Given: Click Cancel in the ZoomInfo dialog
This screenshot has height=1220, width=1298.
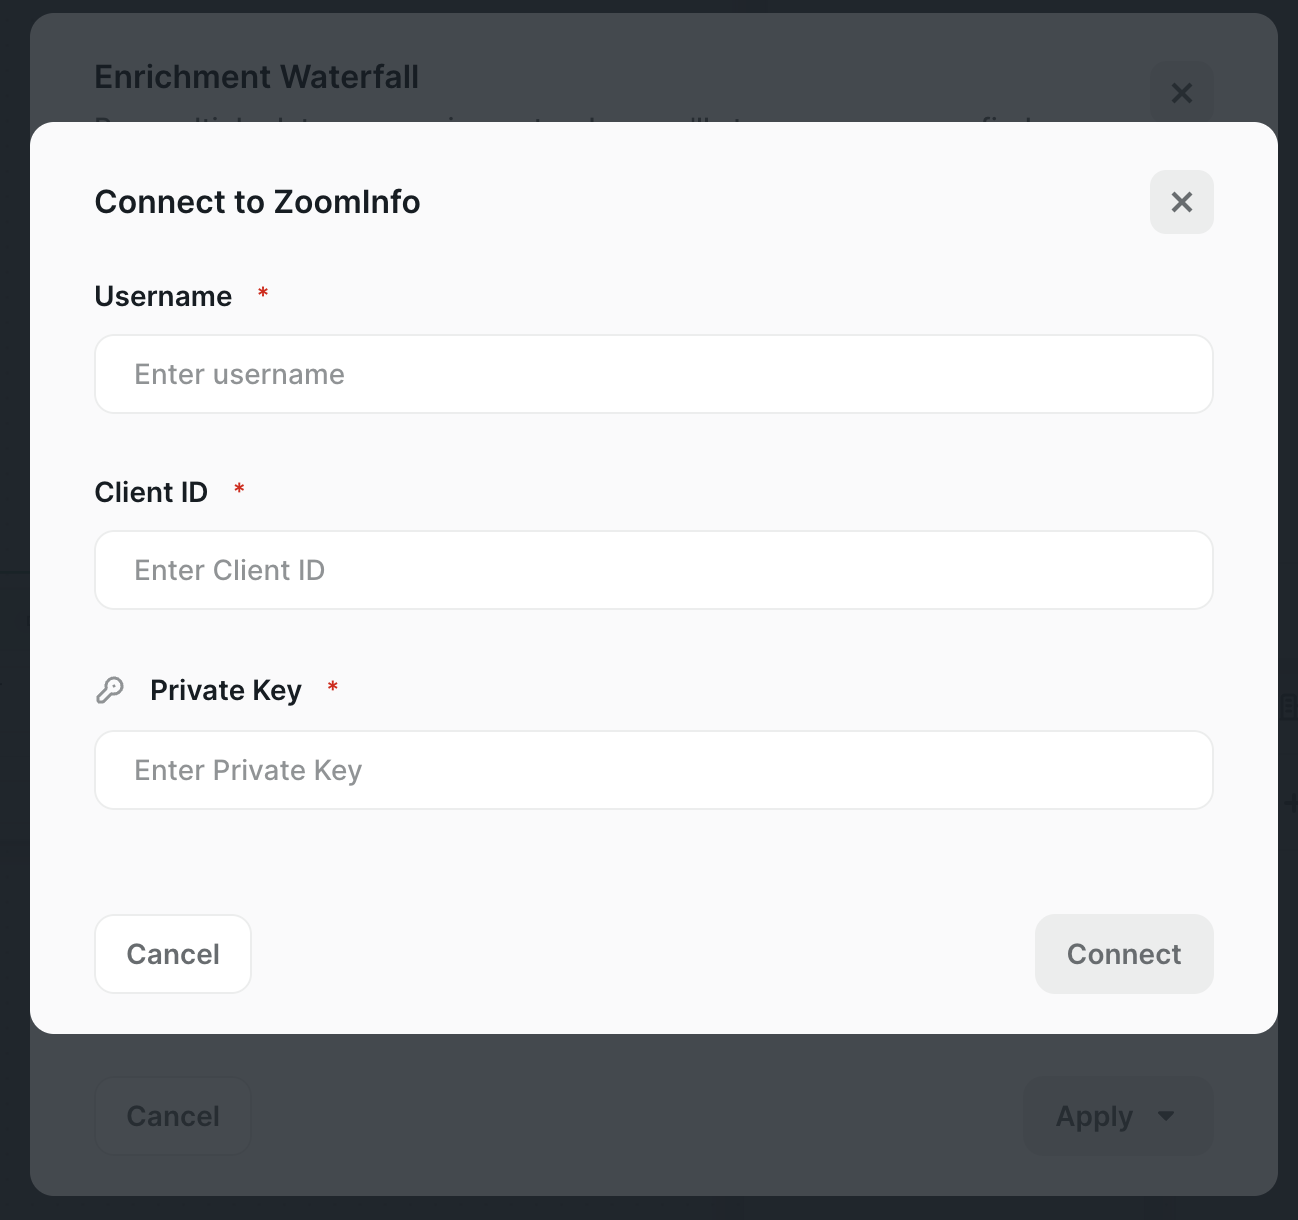Looking at the screenshot, I should [172, 954].
